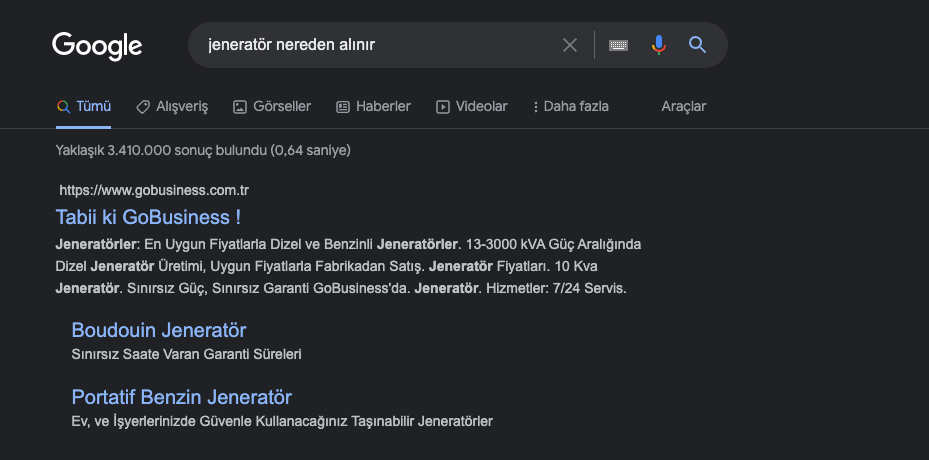Open the Araçlar search tools
929x460 pixels.
click(684, 107)
